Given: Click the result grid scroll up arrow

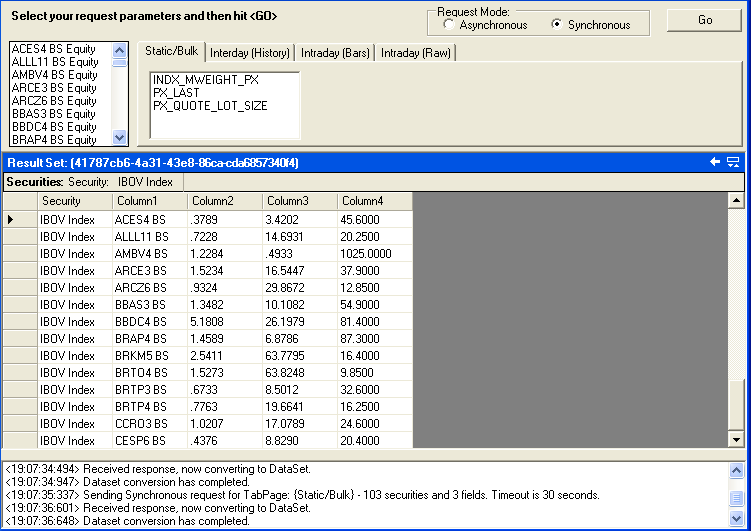Looking at the screenshot, I should click(736, 200).
